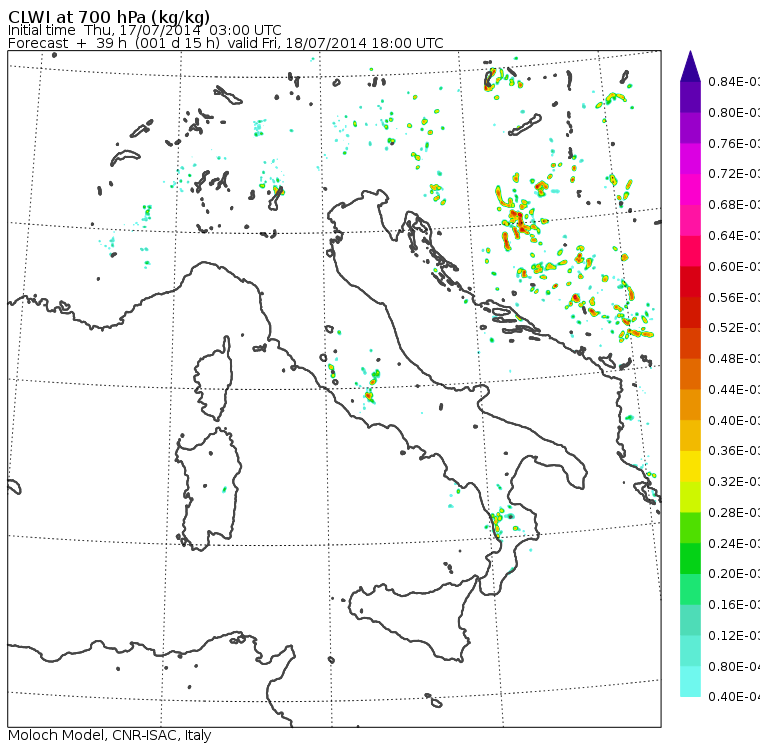The width and height of the screenshot is (760, 749).
Task: Click the yellow band between 0.32E-03 and 0.36E-03
Action: pos(690,466)
